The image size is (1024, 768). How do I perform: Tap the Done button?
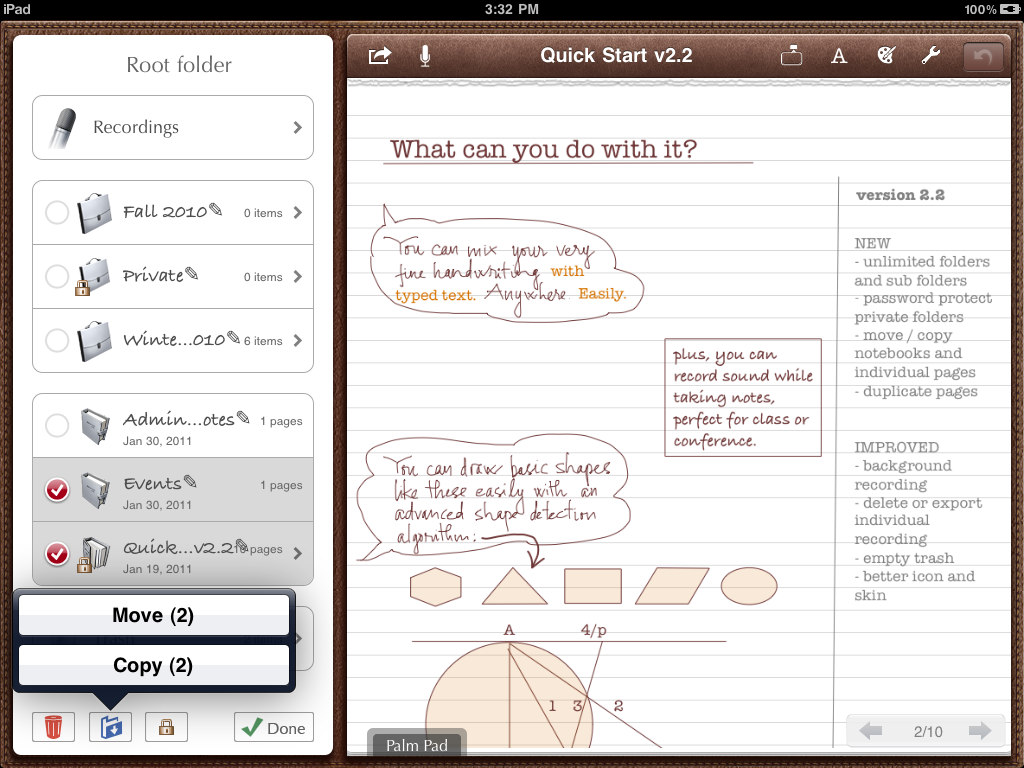274,728
